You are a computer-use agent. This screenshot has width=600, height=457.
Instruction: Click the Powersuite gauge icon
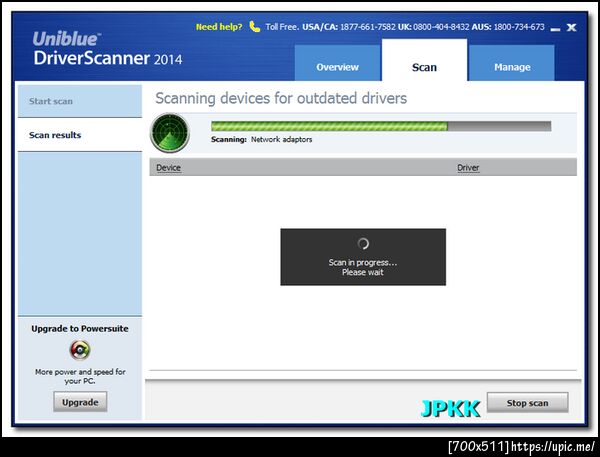[x=80, y=350]
